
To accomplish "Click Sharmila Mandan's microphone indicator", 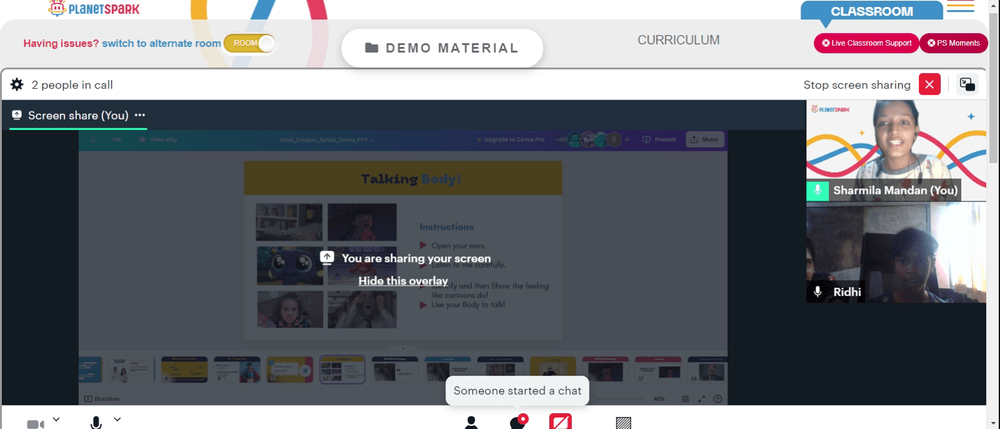I will click(817, 191).
